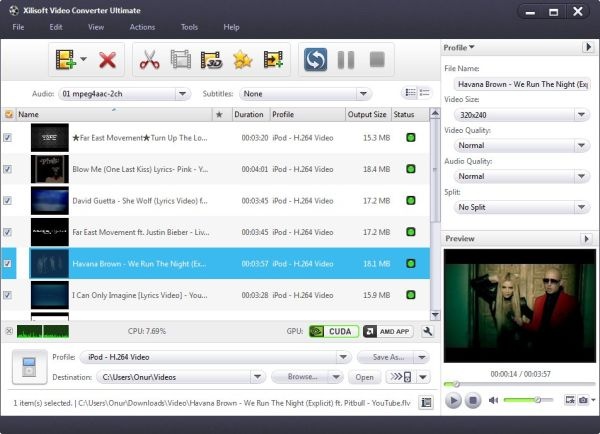600x434 pixels.
Task: Pause the conversion
Action: tap(346, 60)
